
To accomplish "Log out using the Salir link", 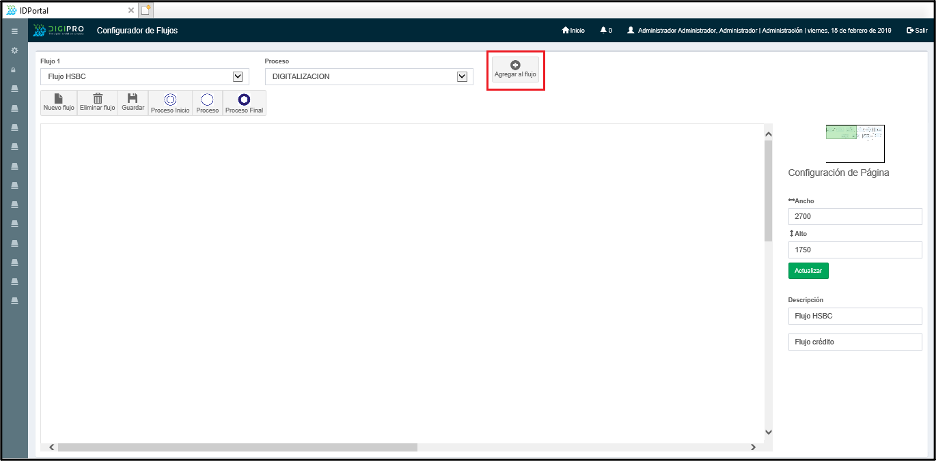I will click(x=916, y=30).
